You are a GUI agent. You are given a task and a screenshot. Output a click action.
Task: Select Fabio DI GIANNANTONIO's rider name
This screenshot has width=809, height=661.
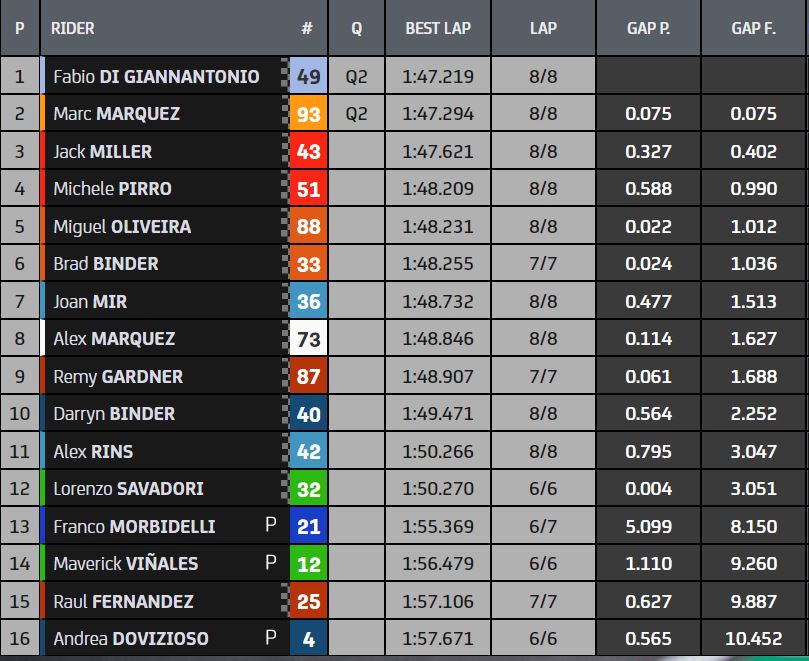click(156, 77)
